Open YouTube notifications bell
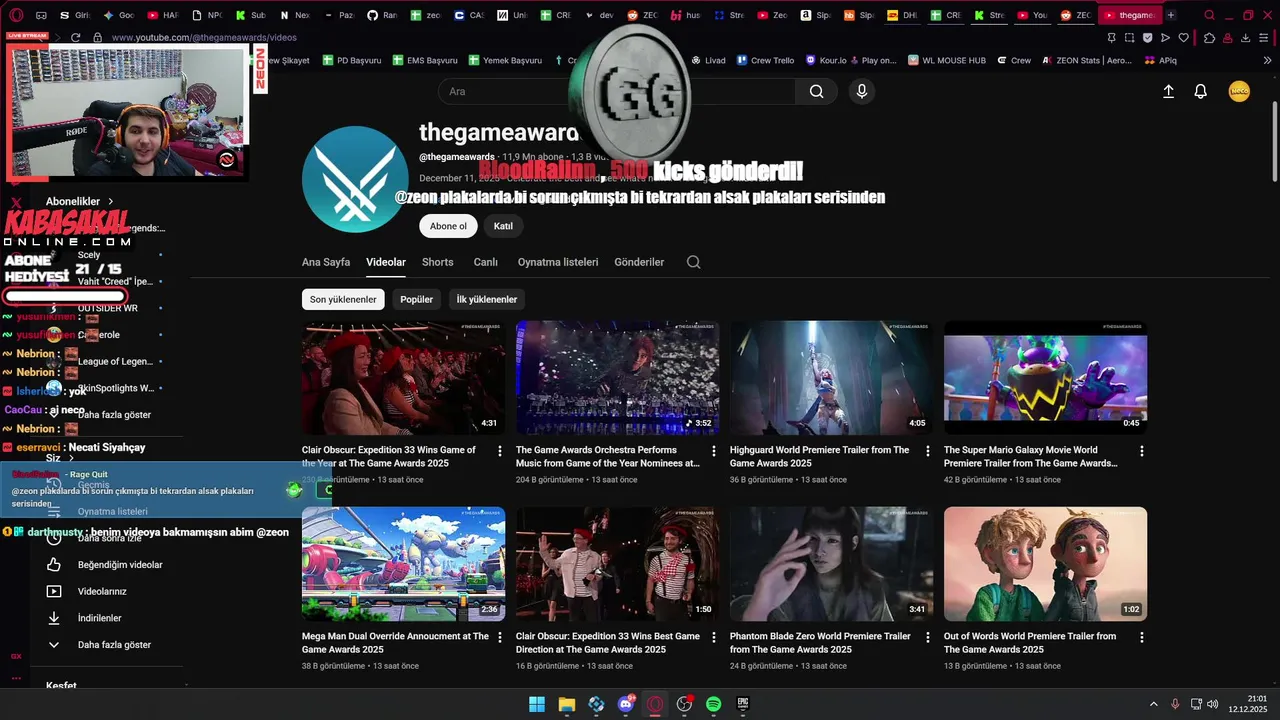 pyautogui.click(x=1201, y=91)
